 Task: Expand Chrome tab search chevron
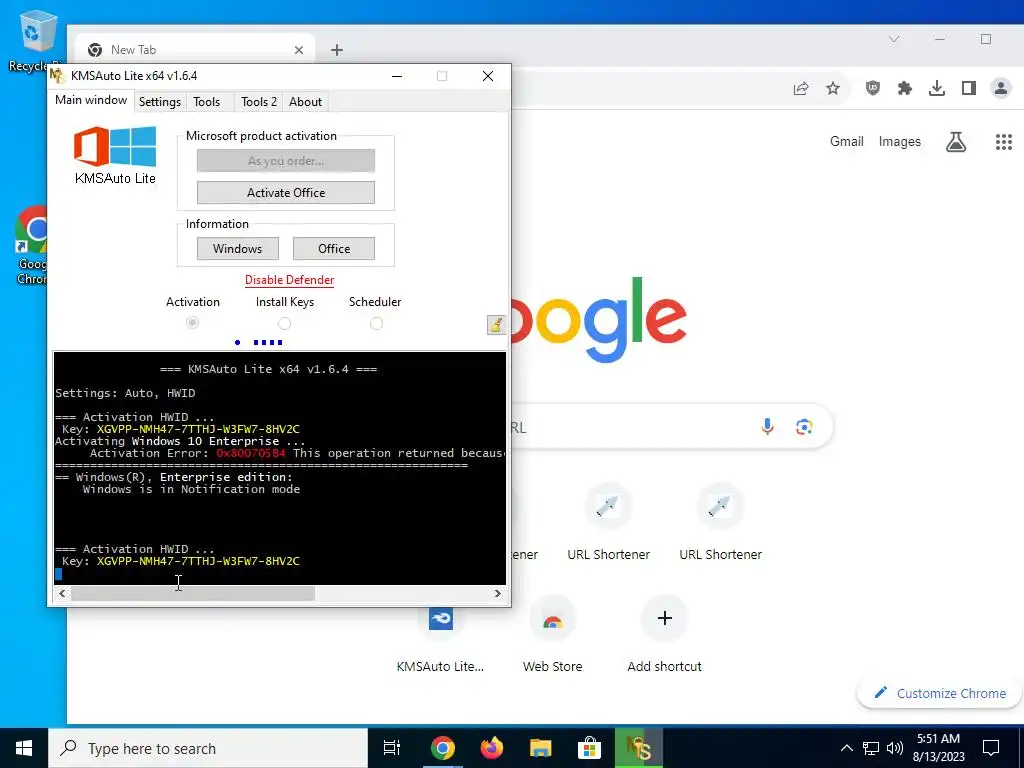click(894, 39)
